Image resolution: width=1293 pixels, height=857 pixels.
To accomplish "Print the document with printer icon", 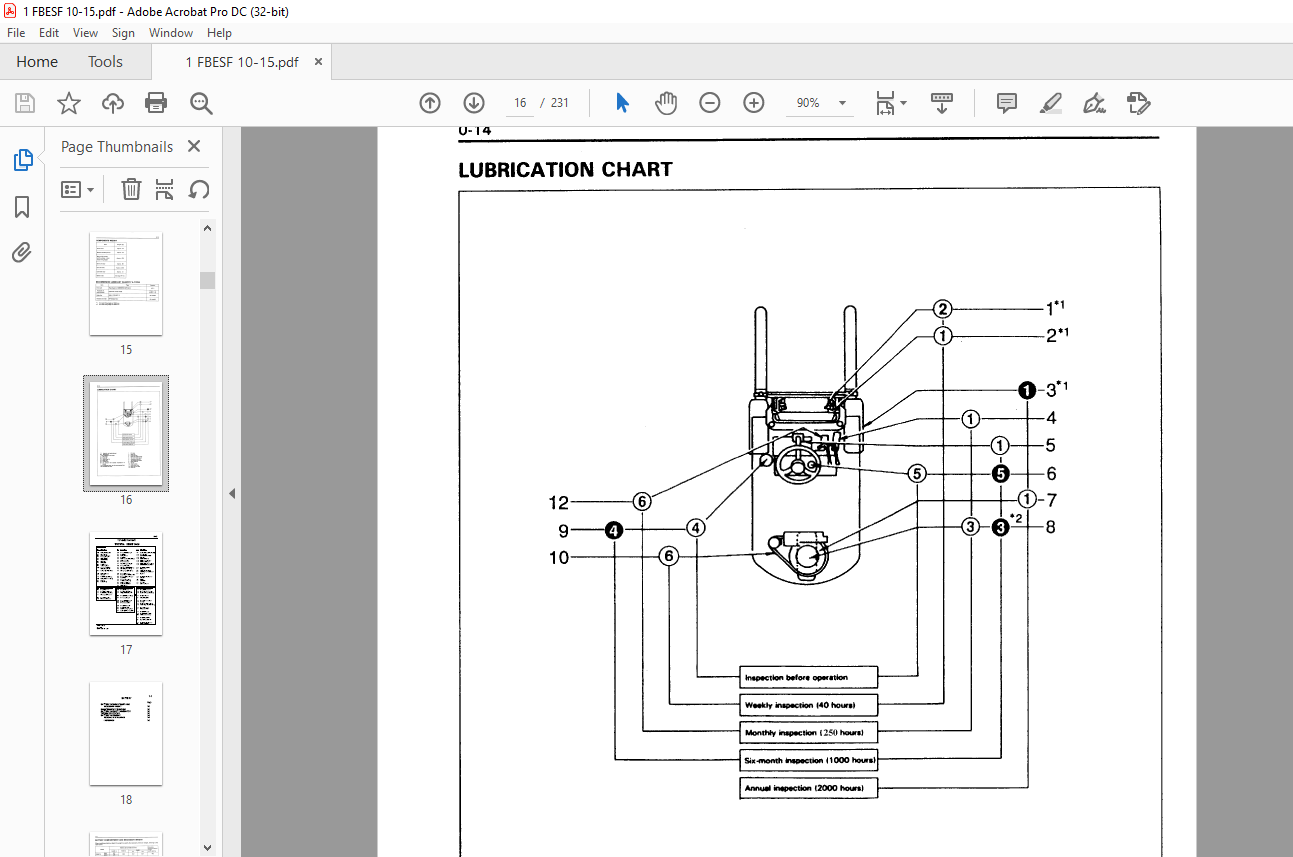I will tap(156, 103).
